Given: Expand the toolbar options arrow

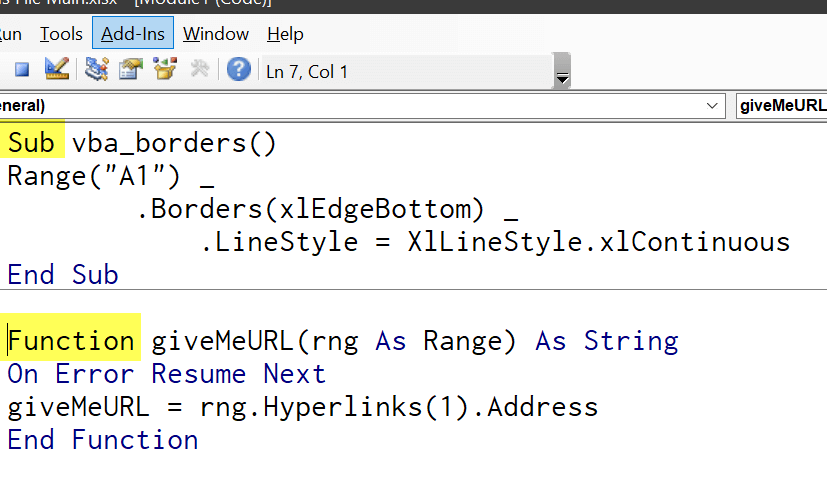Looking at the screenshot, I should pyautogui.click(x=562, y=77).
